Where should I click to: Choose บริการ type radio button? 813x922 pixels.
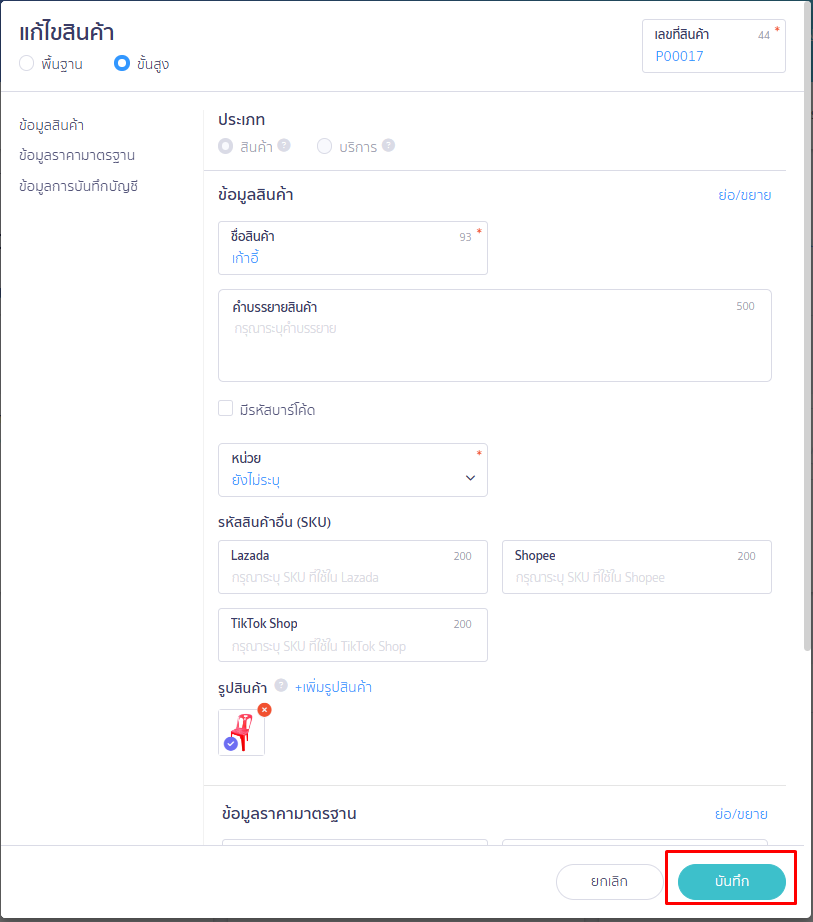coord(324,147)
